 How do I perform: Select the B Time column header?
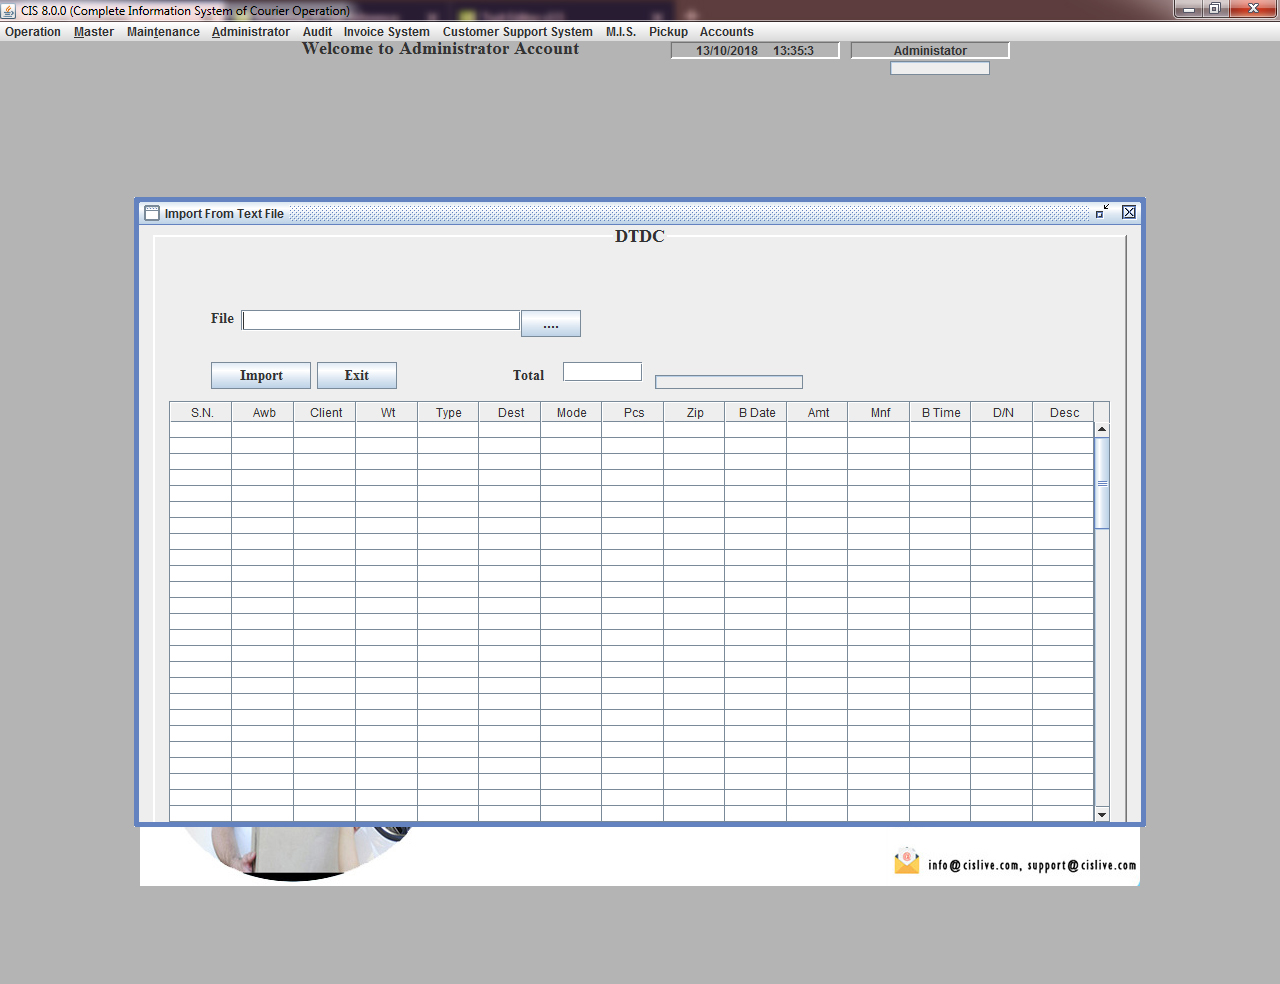(941, 412)
